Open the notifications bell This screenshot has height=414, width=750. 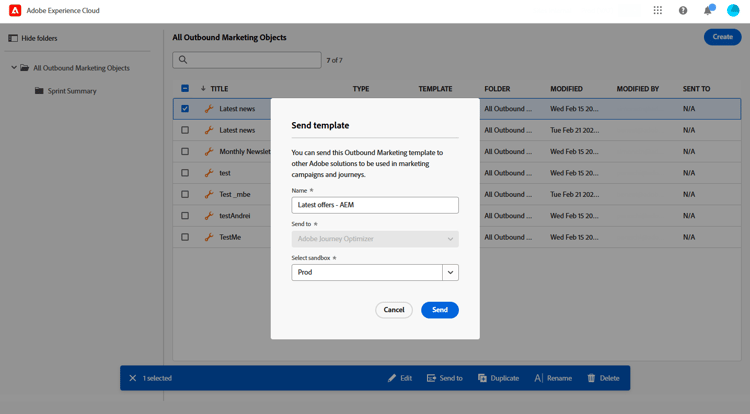[708, 10]
